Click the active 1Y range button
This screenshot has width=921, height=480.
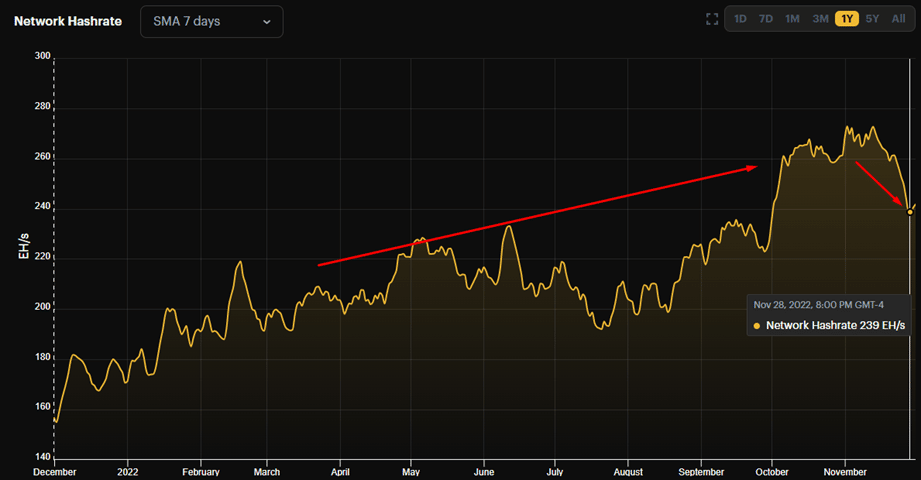click(x=847, y=19)
